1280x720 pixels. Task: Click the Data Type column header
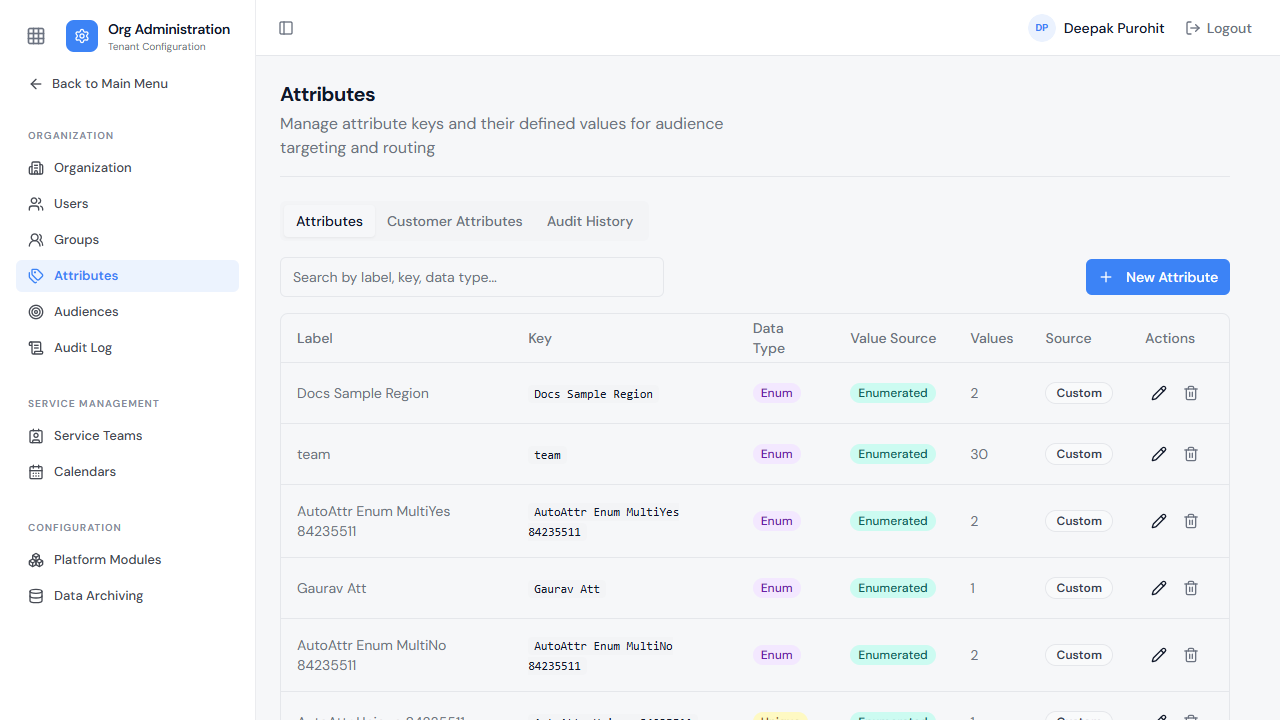click(x=768, y=338)
